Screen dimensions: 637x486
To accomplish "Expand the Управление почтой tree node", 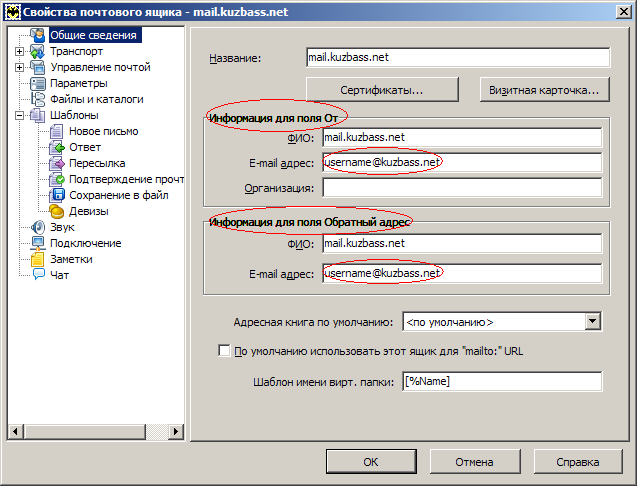I will (19, 67).
